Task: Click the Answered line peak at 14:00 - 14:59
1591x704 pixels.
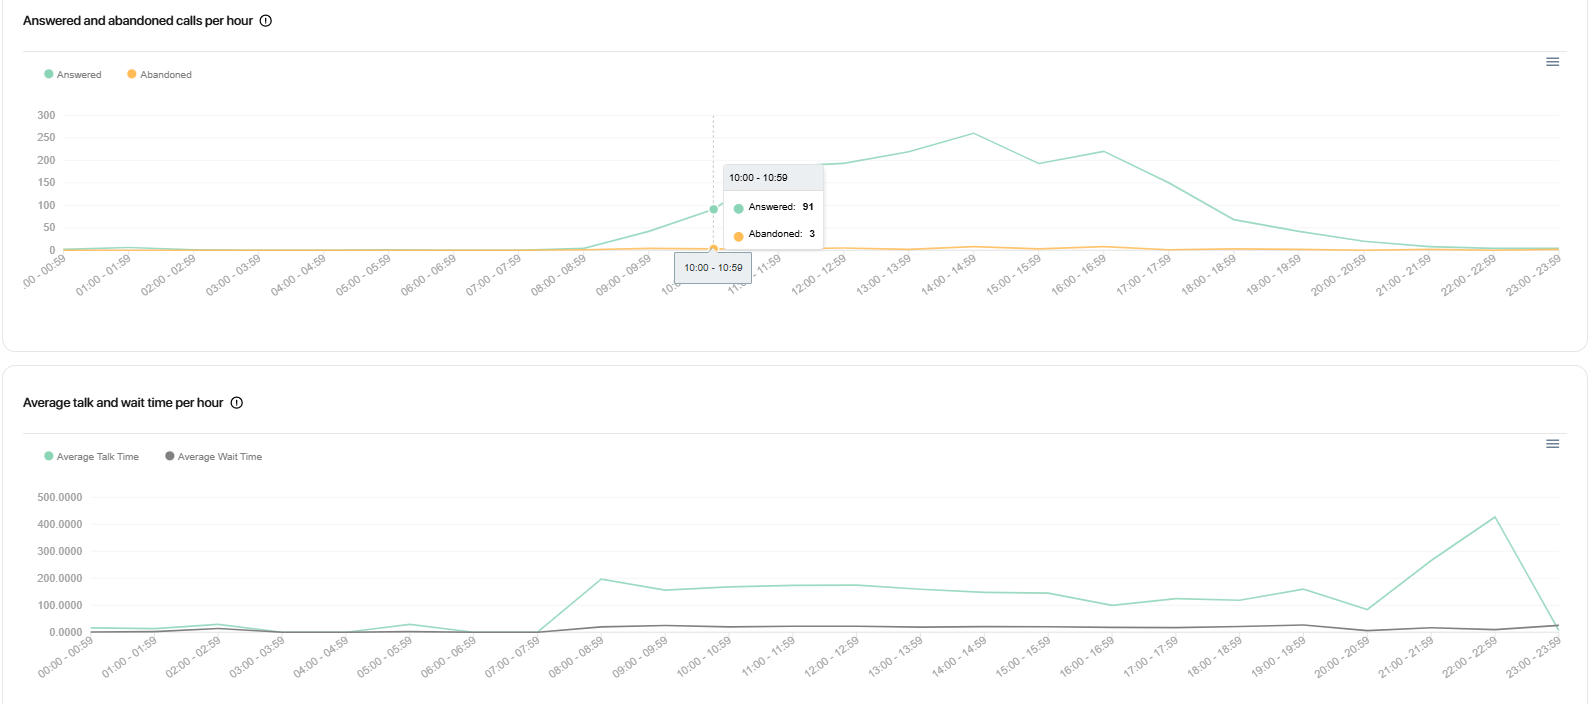Action: (973, 133)
